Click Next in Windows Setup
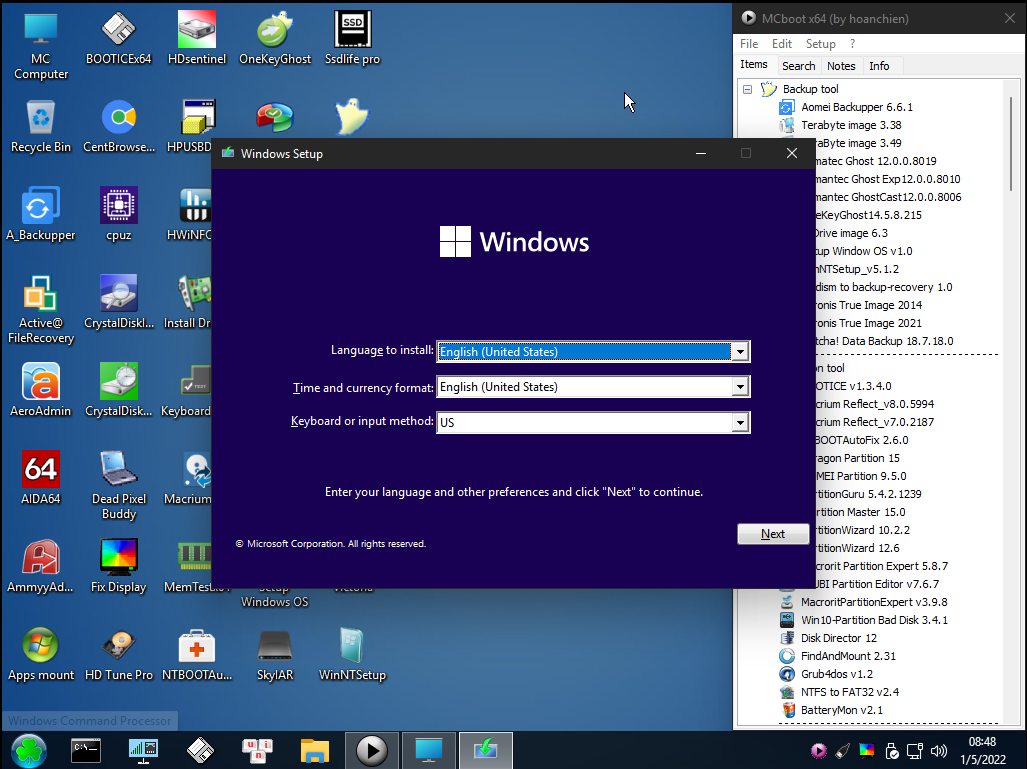Viewport: 1027px width, 769px height. (772, 533)
